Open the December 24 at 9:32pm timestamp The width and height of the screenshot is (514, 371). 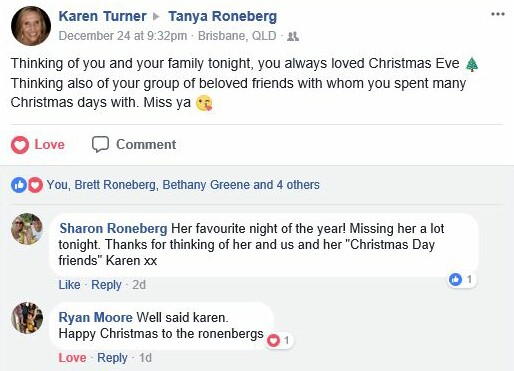tap(123, 36)
